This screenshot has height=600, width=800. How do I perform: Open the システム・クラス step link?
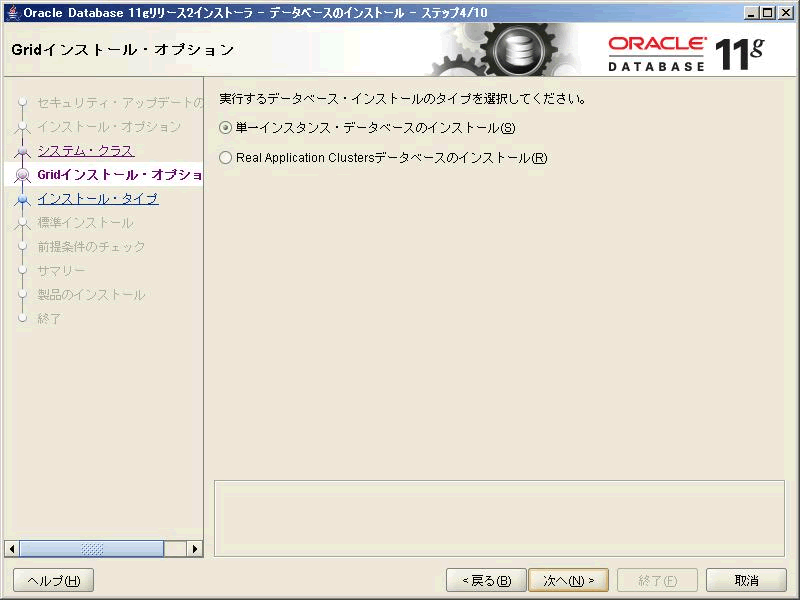[x=85, y=151]
